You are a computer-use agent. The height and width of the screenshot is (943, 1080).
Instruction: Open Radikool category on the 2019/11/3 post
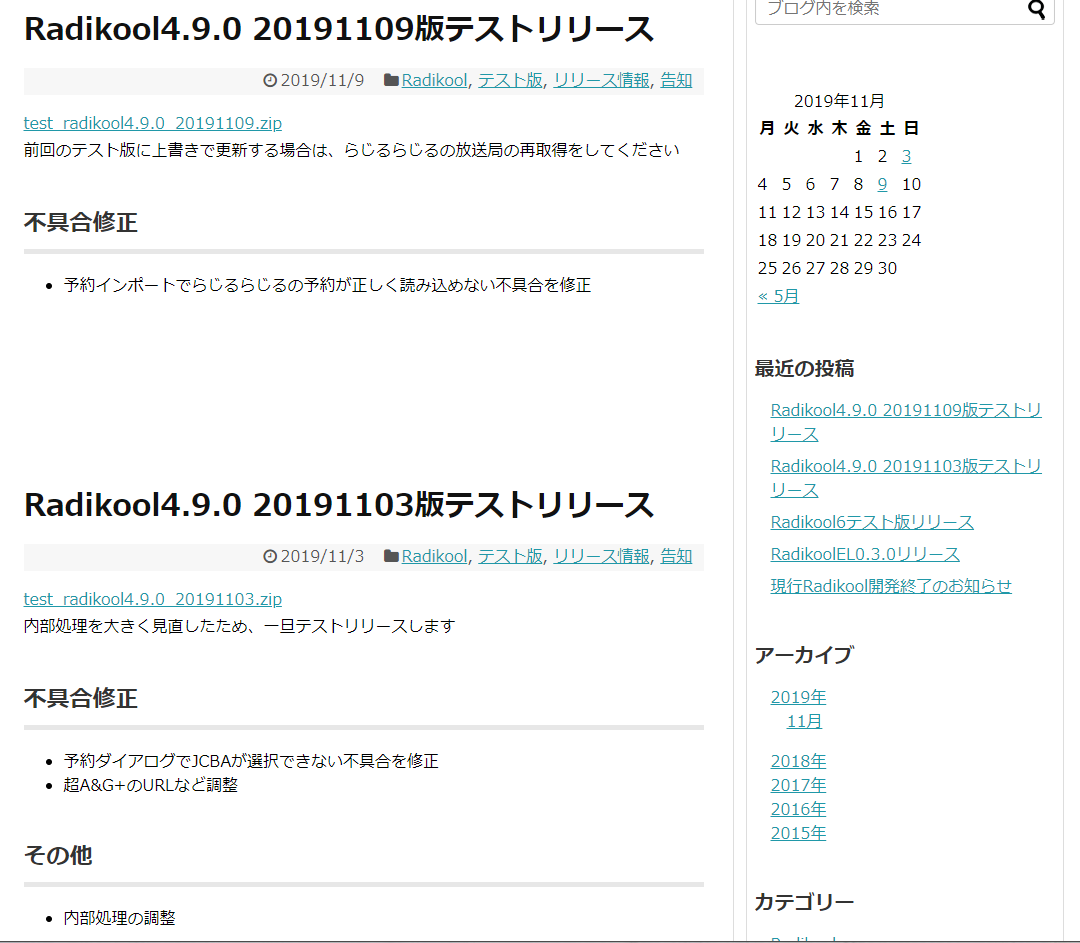click(x=434, y=556)
